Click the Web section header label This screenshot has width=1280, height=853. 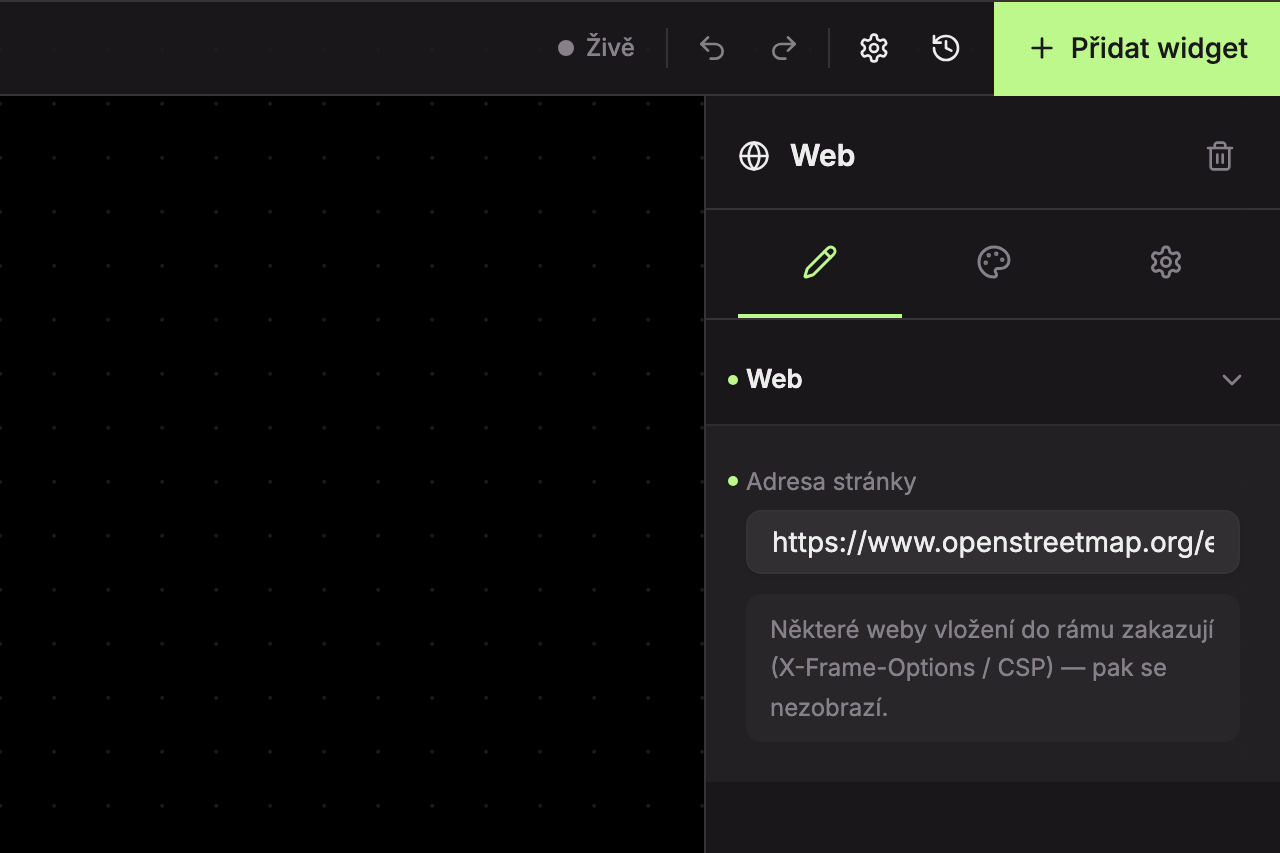774,380
